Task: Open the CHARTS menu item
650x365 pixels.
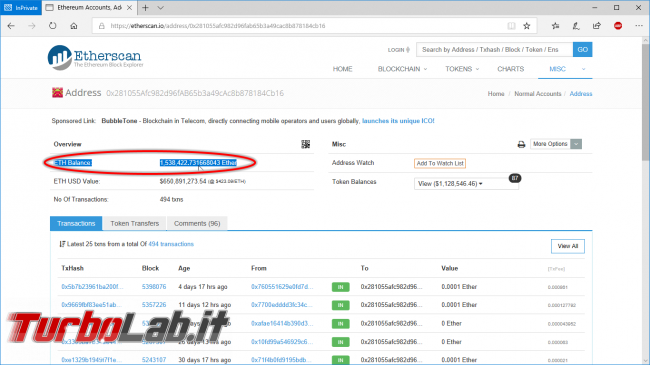Action: pos(510,69)
